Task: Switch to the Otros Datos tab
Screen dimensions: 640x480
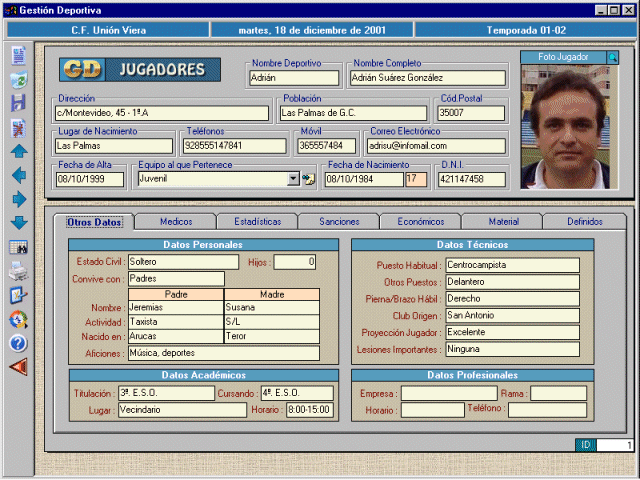Action: click(94, 222)
